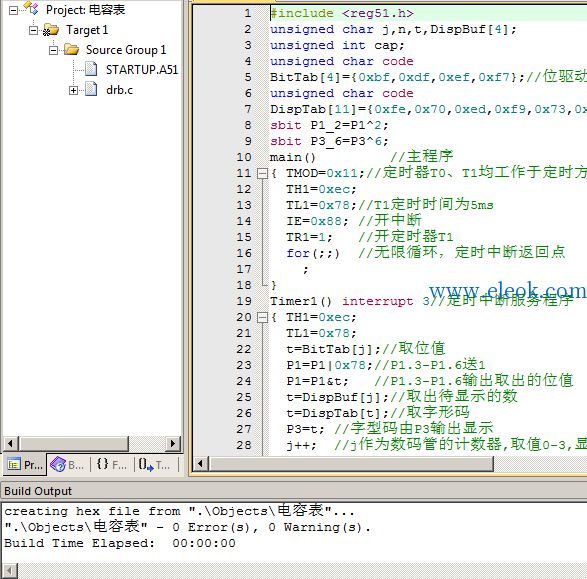Image resolution: width=587 pixels, height=579 pixels.
Task: Click the project panel scroll right arrow
Action: coord(173,444)
